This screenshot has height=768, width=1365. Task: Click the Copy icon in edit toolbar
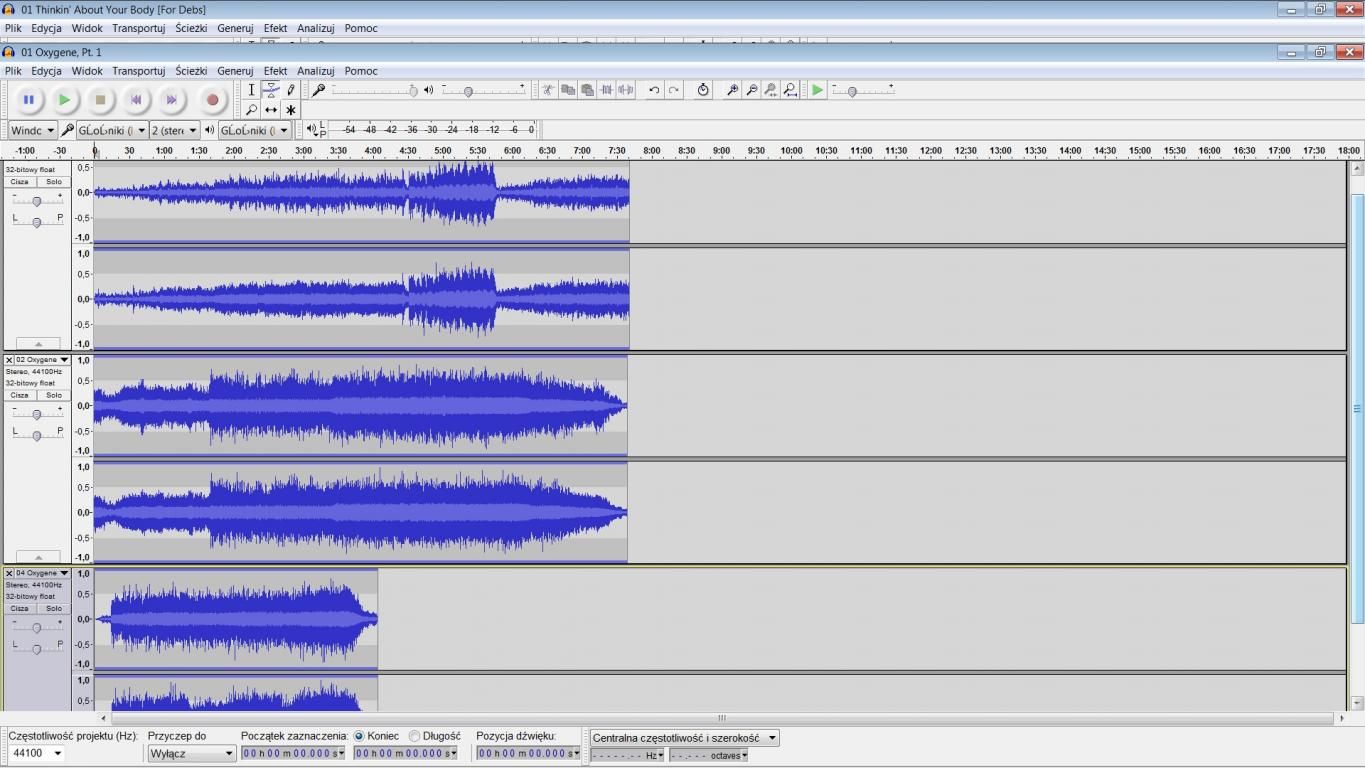coord(568,90)
